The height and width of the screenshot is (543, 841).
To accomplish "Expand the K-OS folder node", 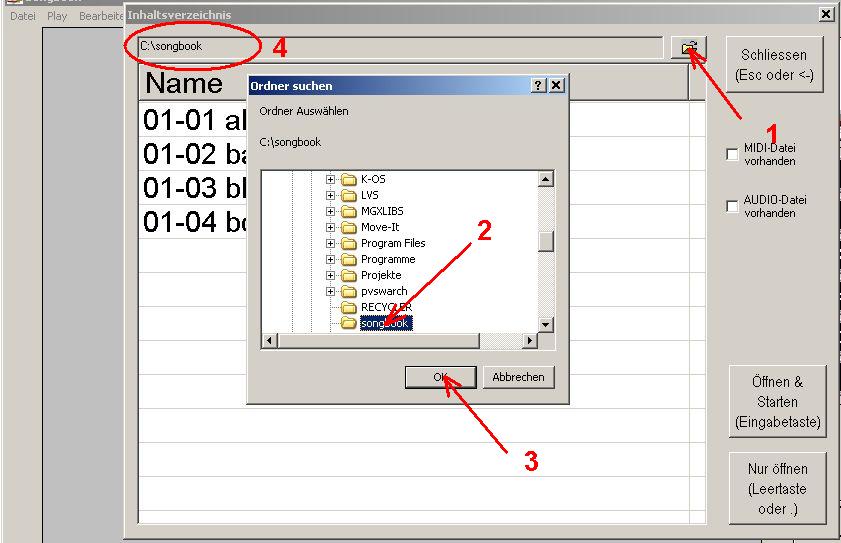I will click(x=330, y=179).
